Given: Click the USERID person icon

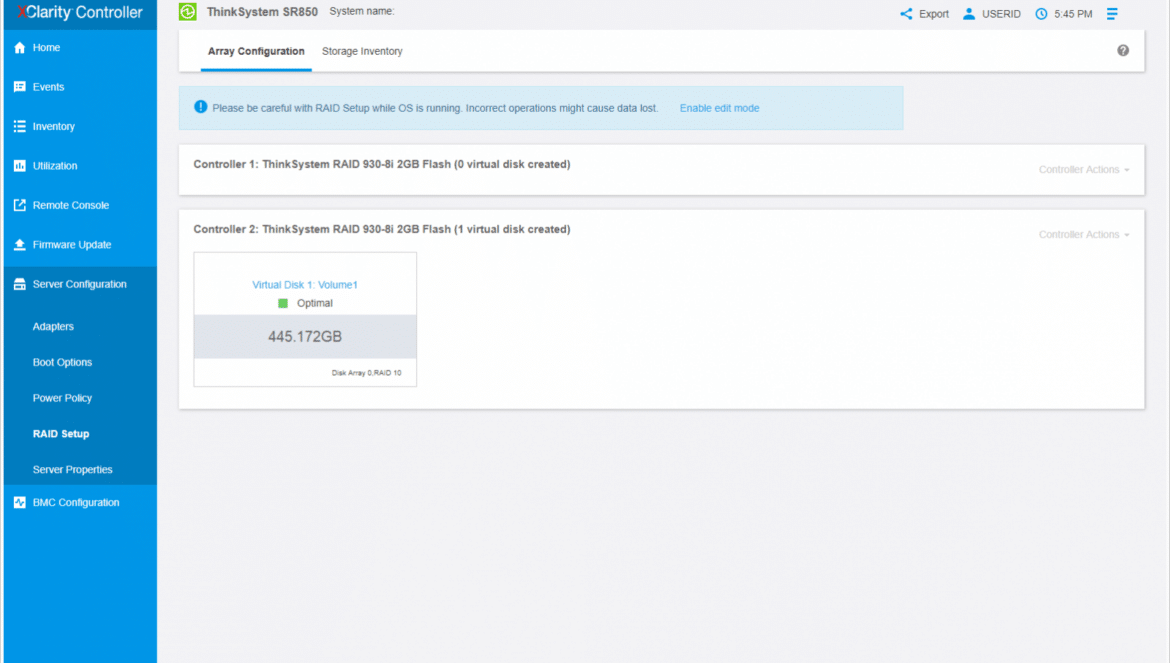Looking at the screenshot, I should (969, 13).
